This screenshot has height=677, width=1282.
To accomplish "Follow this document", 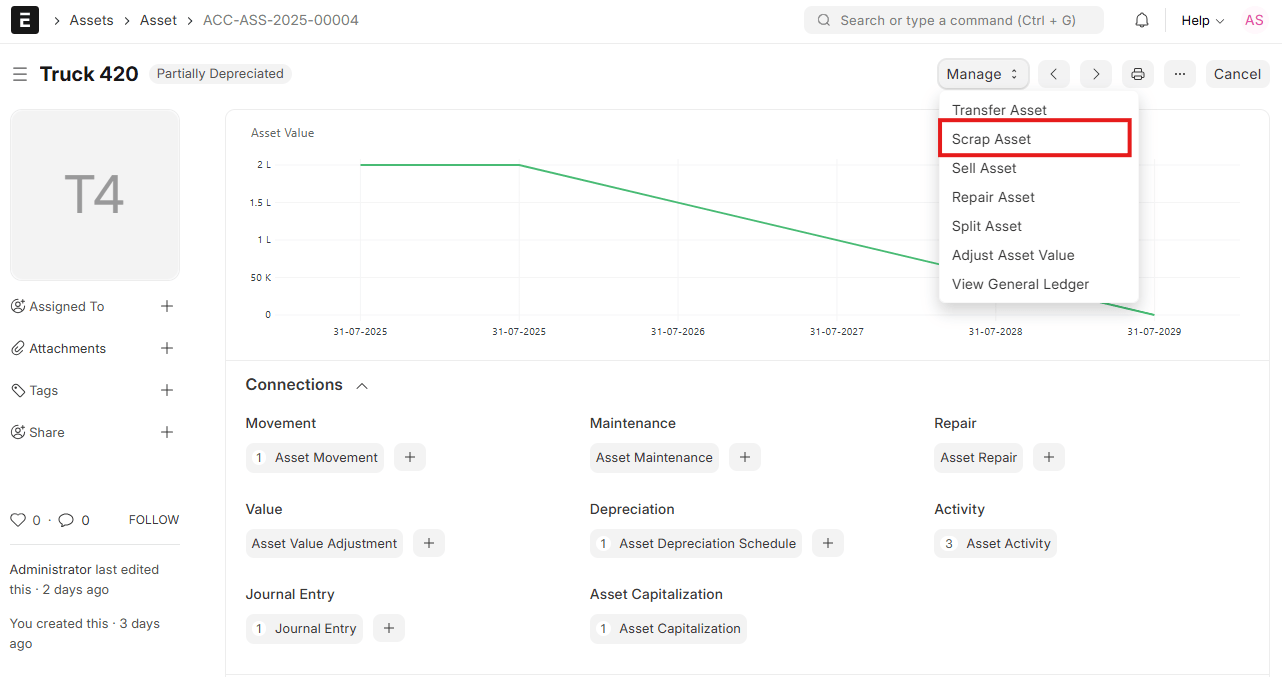I will pyautogui.click(x=154, y=520).
